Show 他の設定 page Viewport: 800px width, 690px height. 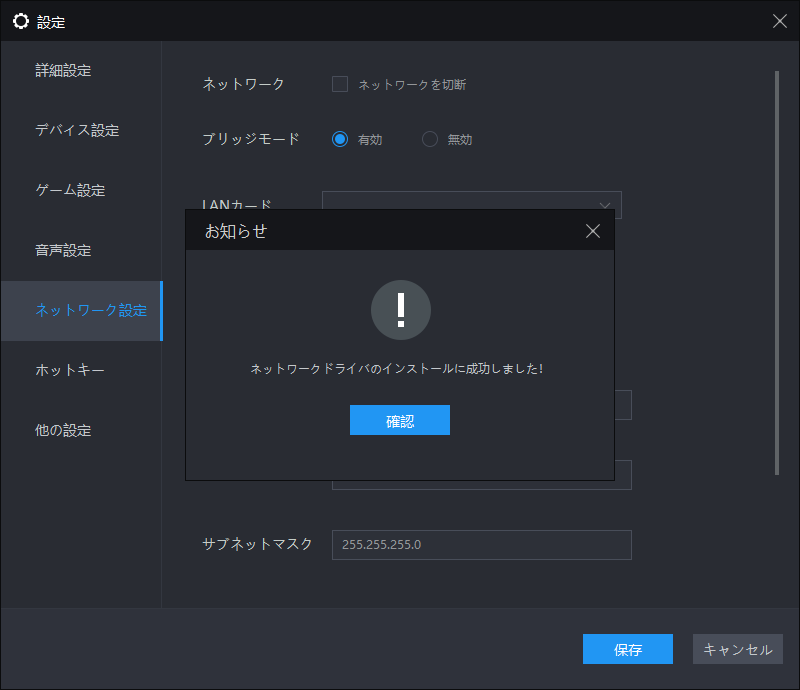63,431
